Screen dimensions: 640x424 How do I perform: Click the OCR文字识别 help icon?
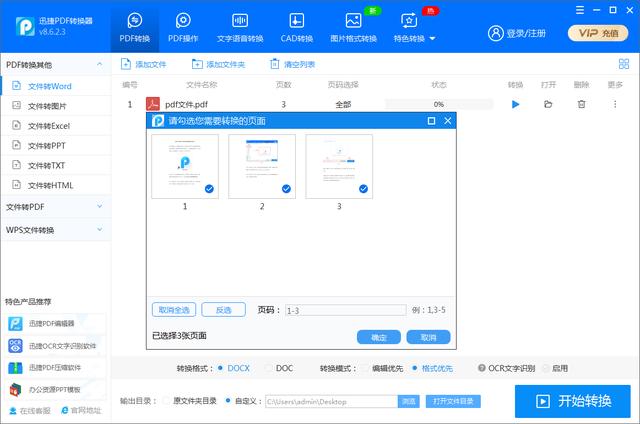pos(482,368)
